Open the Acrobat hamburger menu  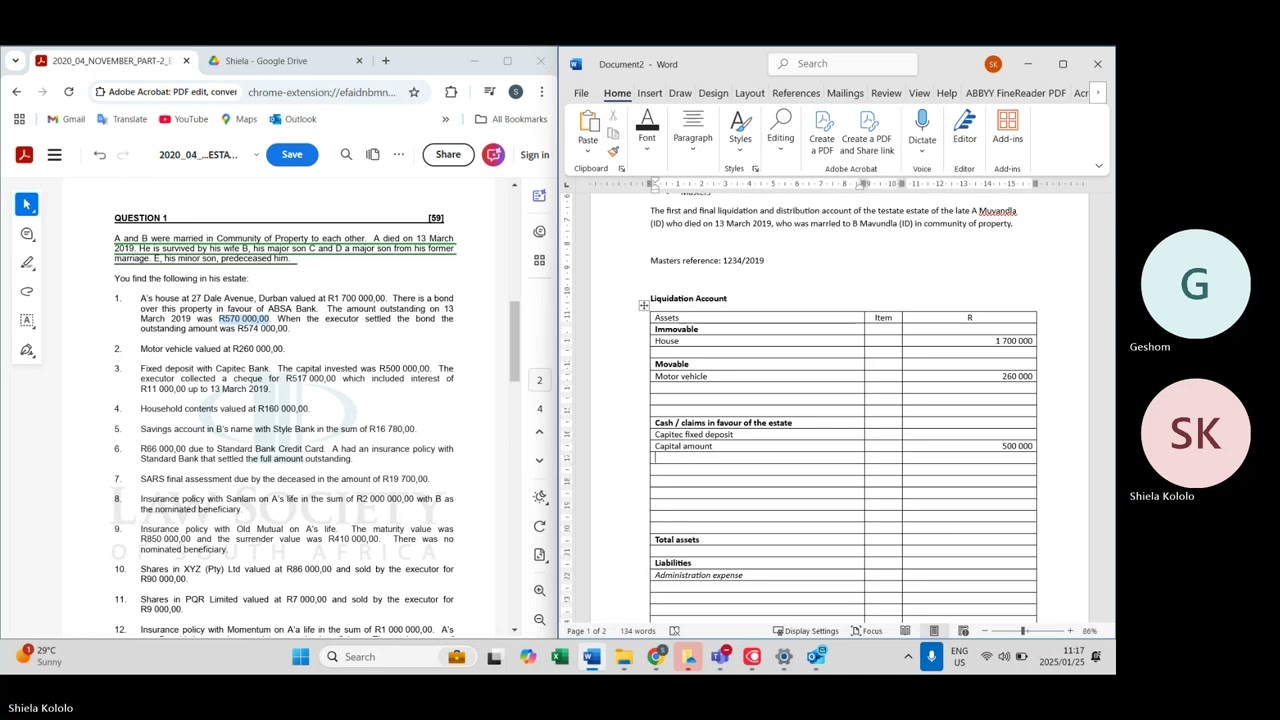55,155
